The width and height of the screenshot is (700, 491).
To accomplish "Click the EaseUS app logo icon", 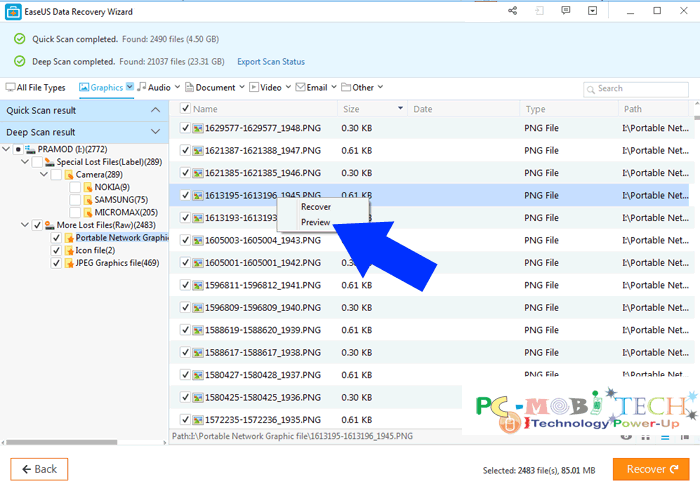I will pyautogui.click(x=12, y=12).
